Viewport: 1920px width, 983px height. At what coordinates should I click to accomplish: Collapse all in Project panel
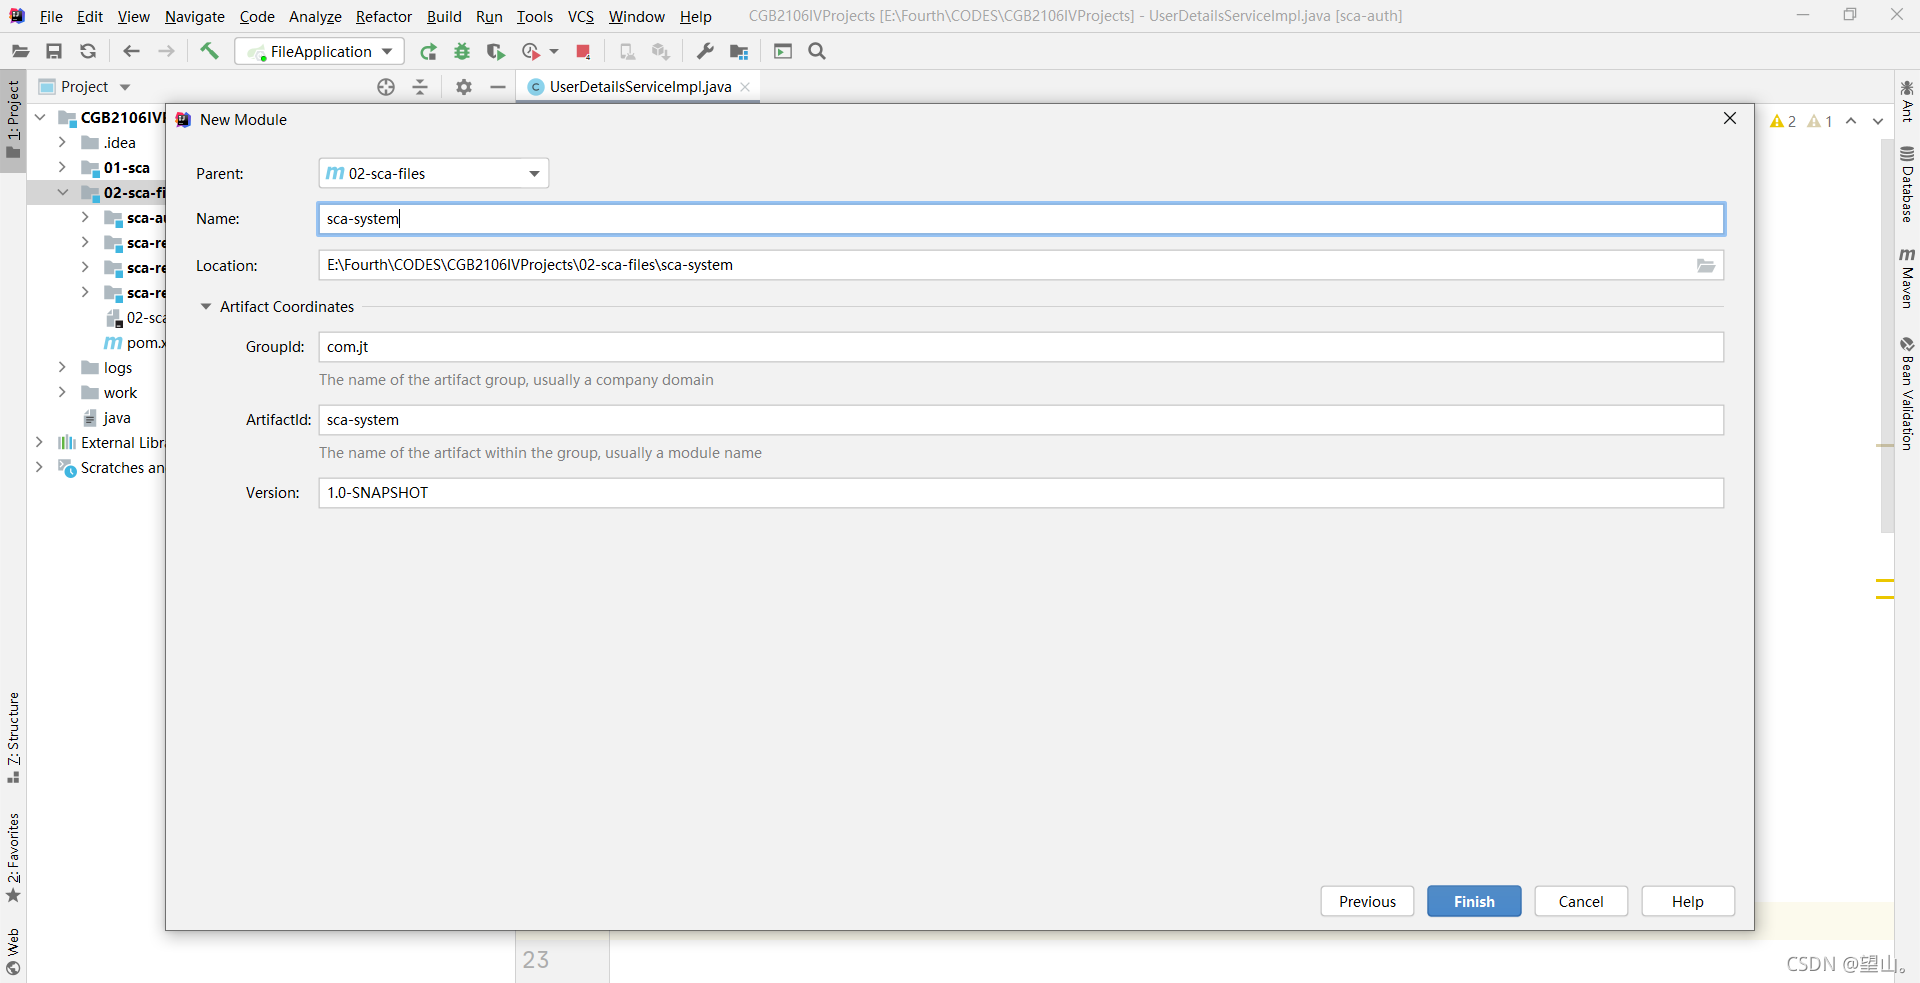click(420, 87)
